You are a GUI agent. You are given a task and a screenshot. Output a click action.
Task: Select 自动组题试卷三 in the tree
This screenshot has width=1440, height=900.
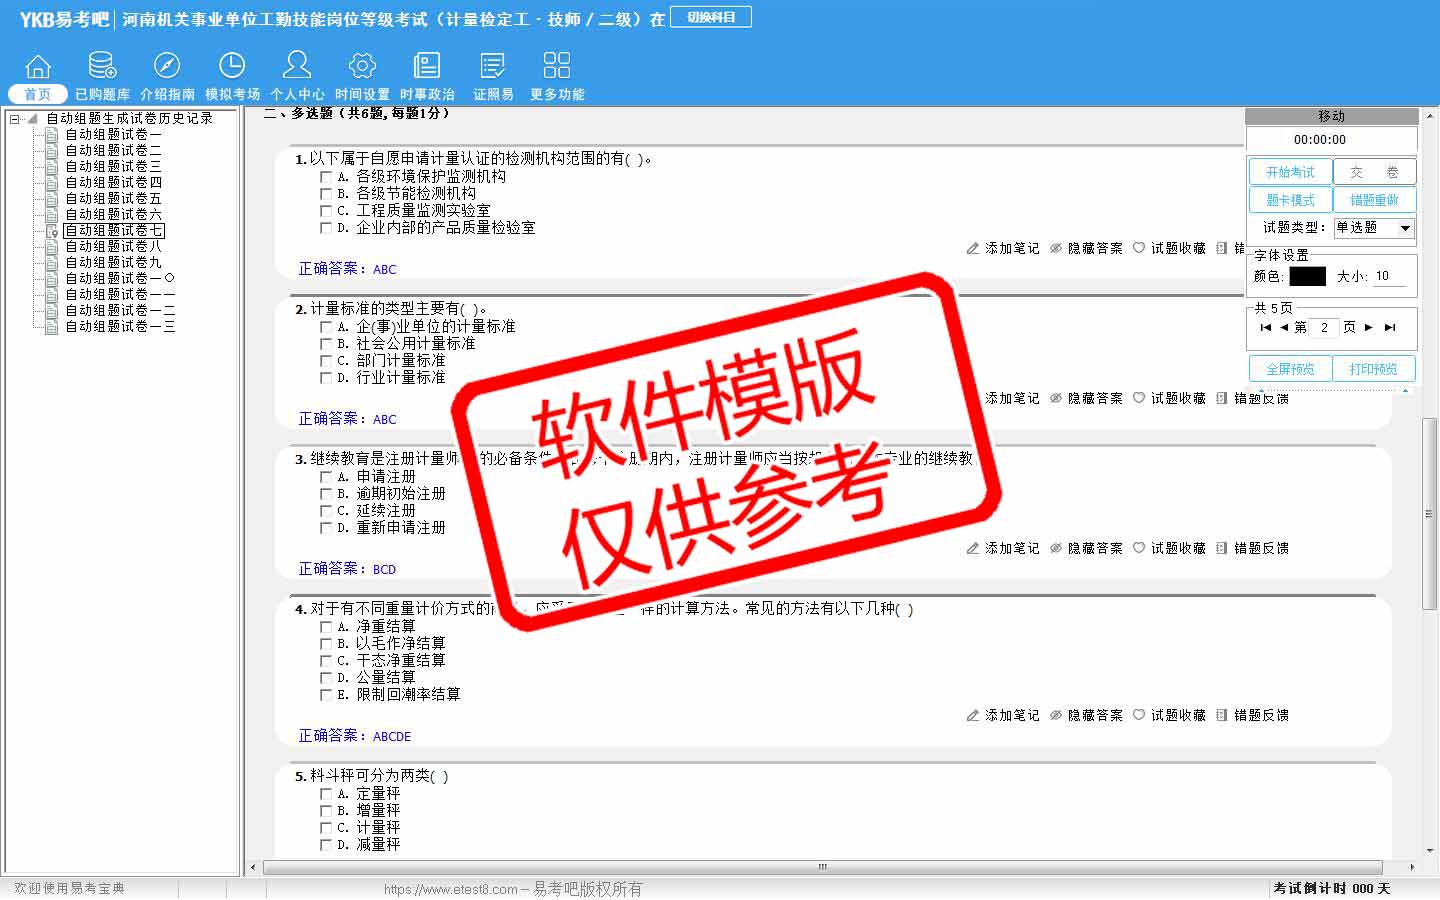click(x=113, y=166)
